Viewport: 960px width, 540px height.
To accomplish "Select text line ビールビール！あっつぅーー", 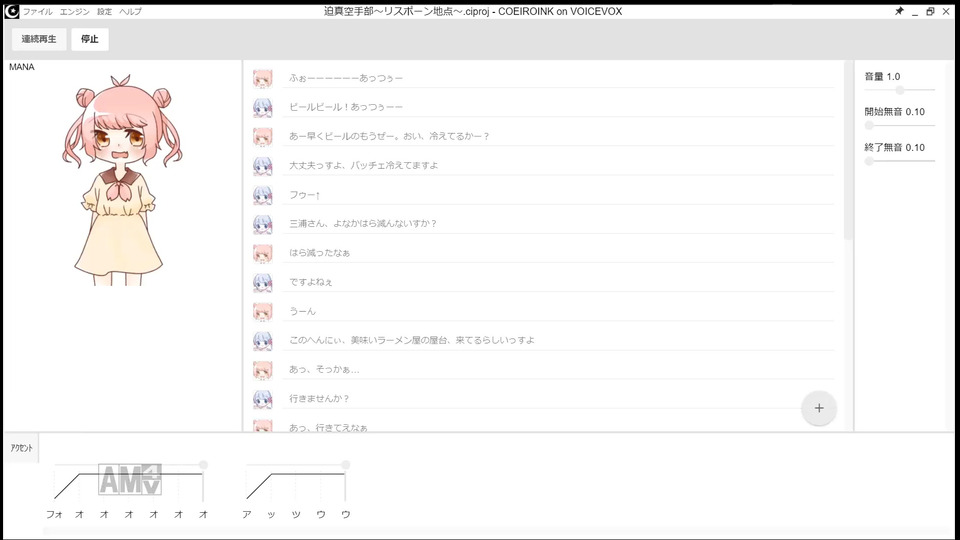I will pyautogui.click(x=558, y=107).
